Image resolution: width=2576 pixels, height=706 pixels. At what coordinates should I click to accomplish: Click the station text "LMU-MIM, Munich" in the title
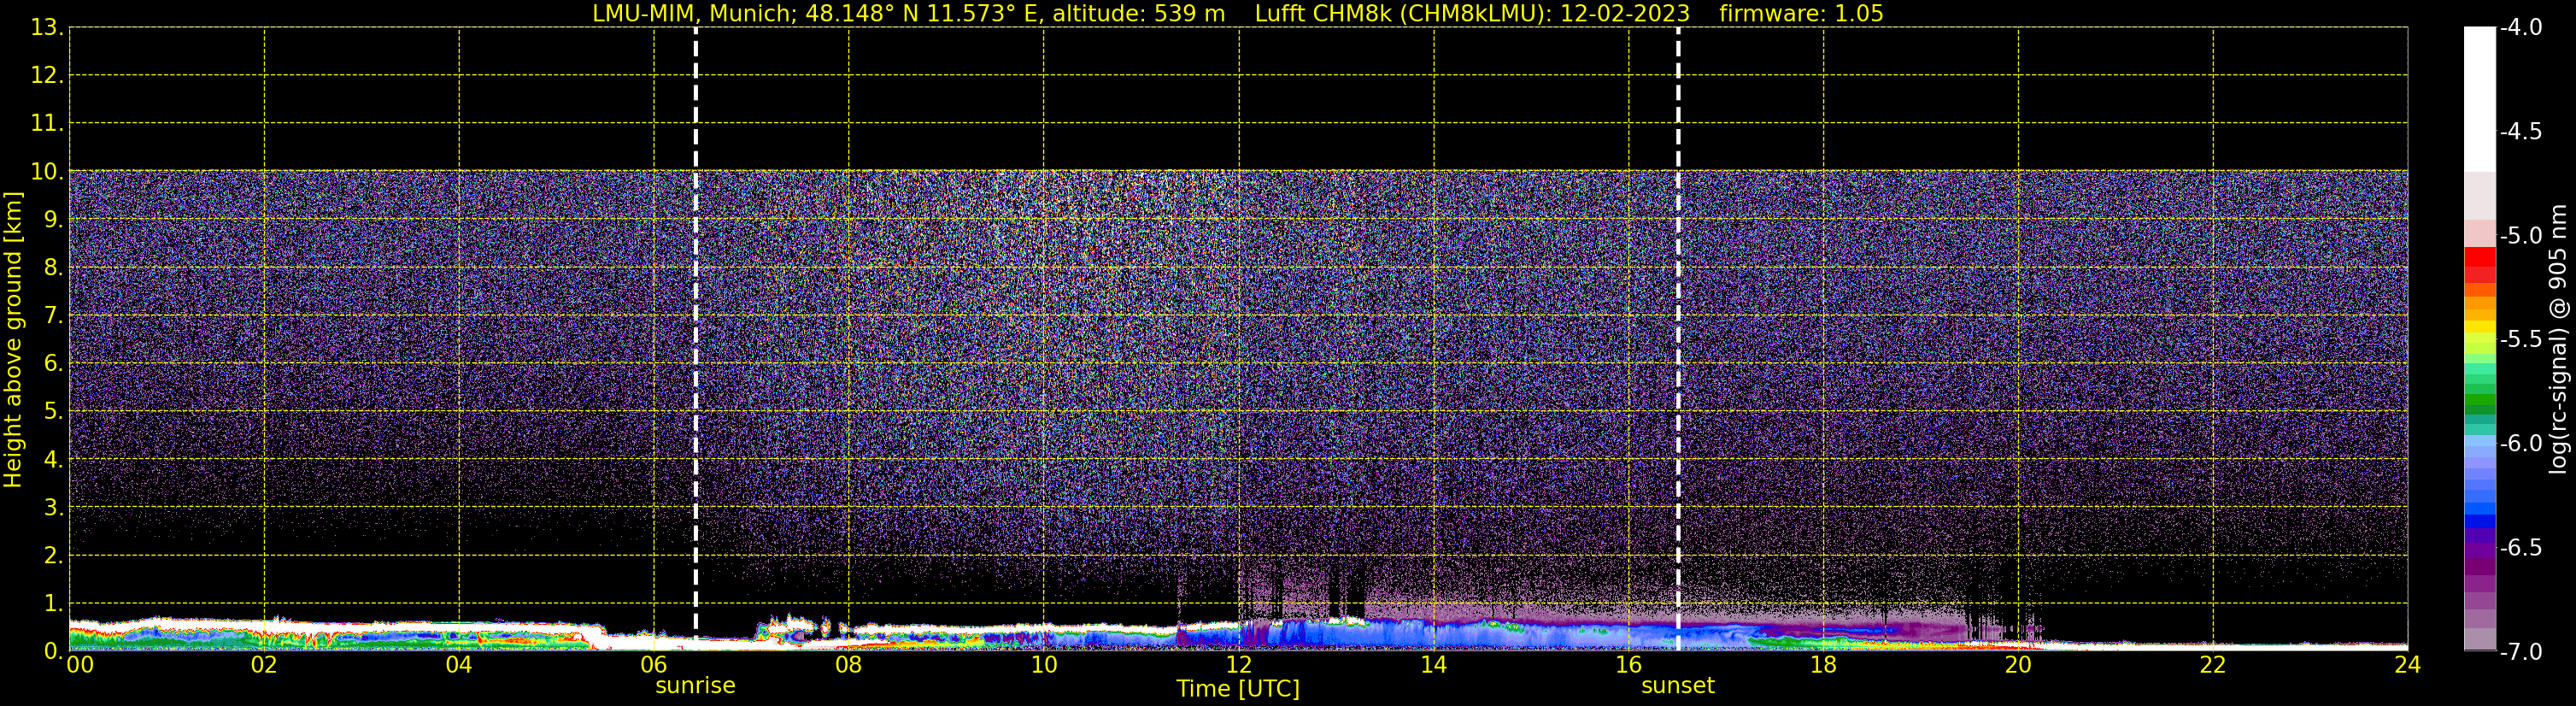(x=692, y=14)
